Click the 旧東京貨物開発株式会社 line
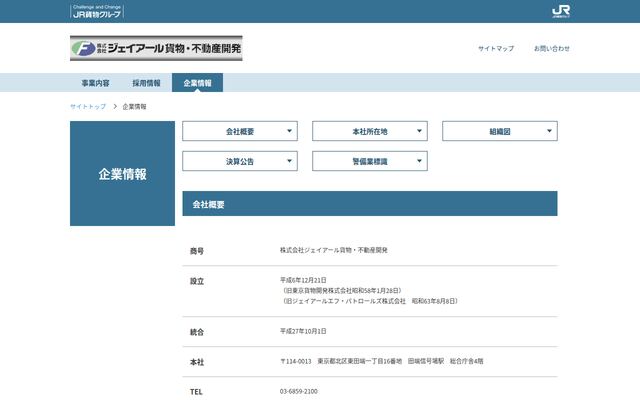 tap(341, 291)
